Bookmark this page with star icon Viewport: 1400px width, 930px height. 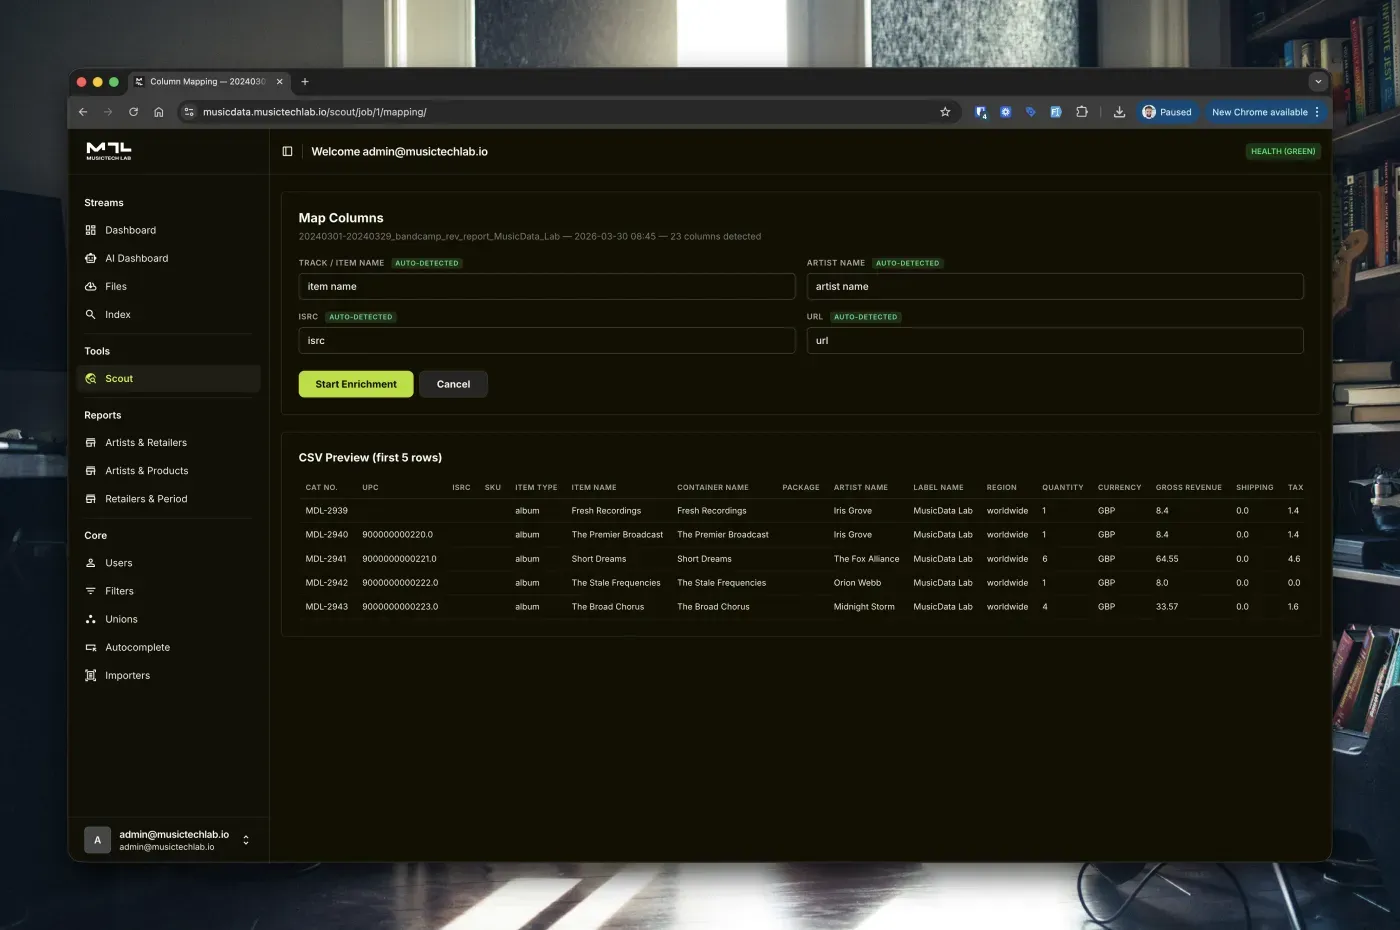click(x=945, y=112)
